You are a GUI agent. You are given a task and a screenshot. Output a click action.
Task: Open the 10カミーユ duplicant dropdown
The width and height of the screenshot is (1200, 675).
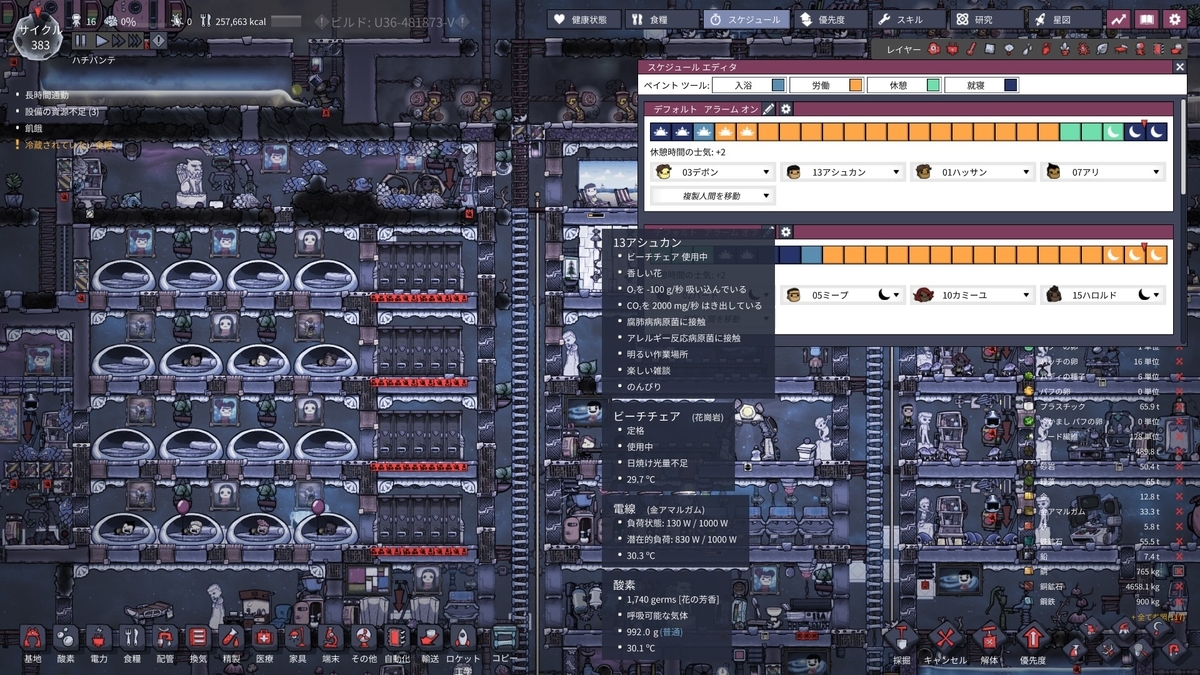click(973, 295)
